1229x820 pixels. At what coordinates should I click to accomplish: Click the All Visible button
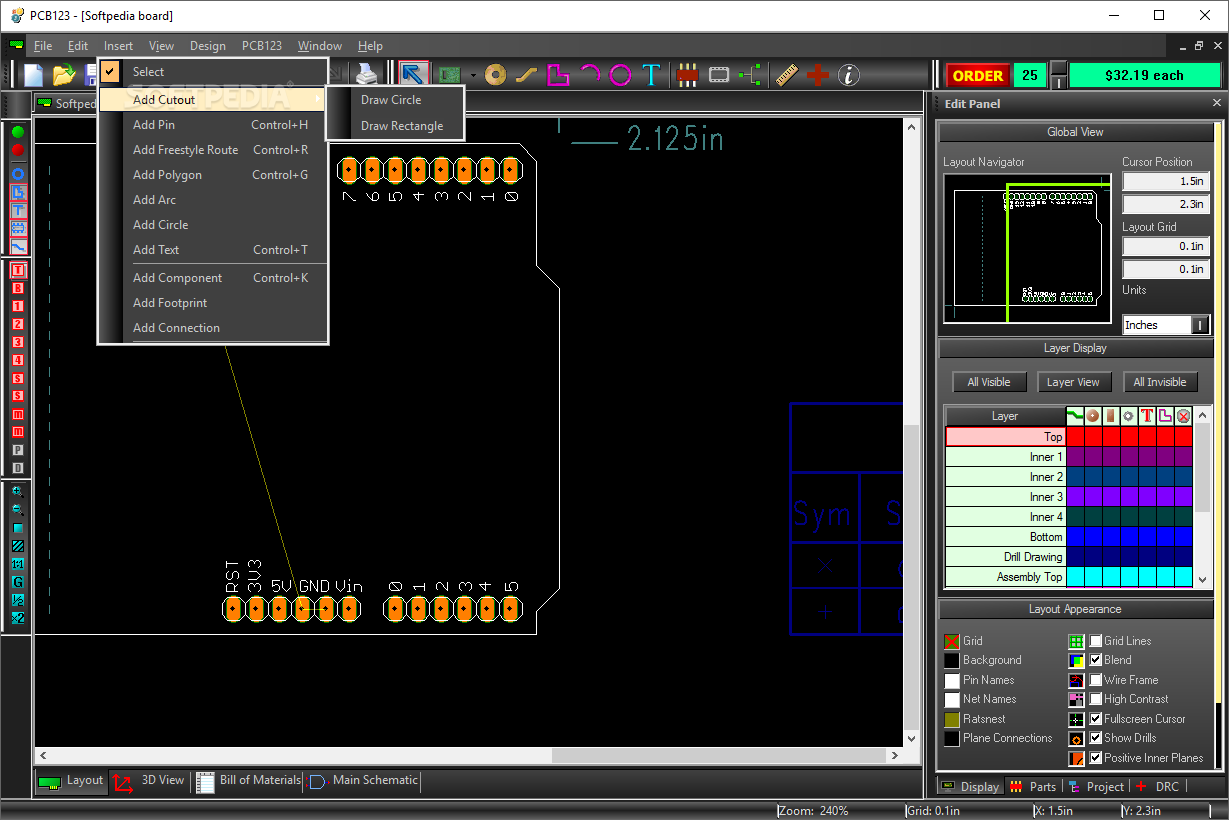988,382
